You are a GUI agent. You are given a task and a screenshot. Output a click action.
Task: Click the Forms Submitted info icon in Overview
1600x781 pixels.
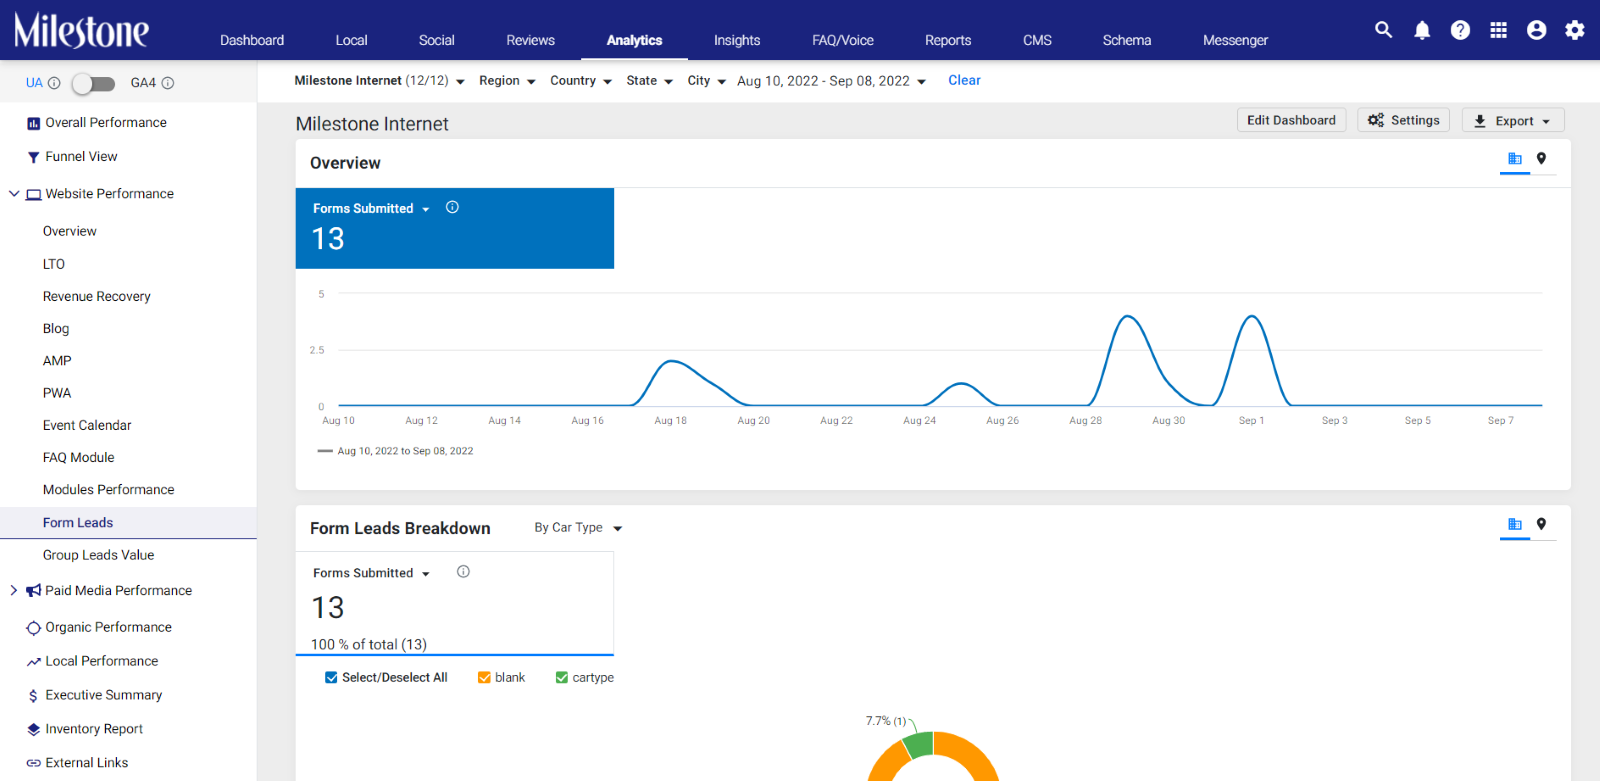click(x=452, y=207)
